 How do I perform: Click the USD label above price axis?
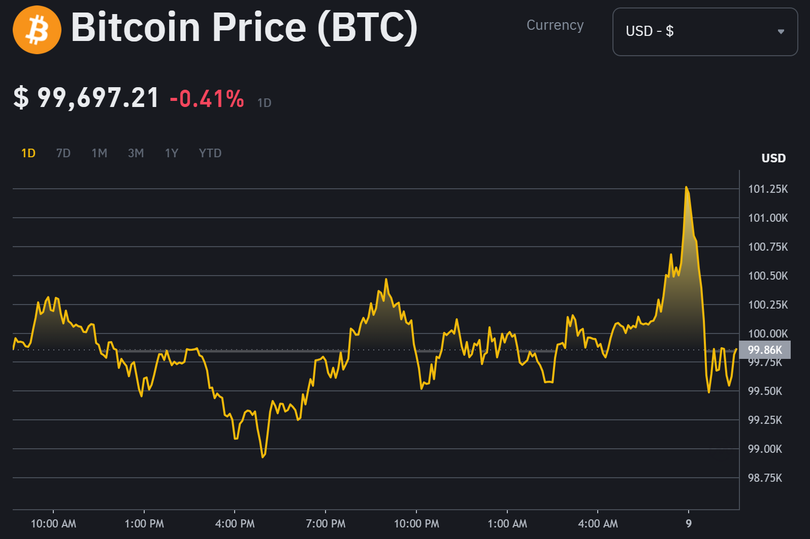tap(773, 158)
